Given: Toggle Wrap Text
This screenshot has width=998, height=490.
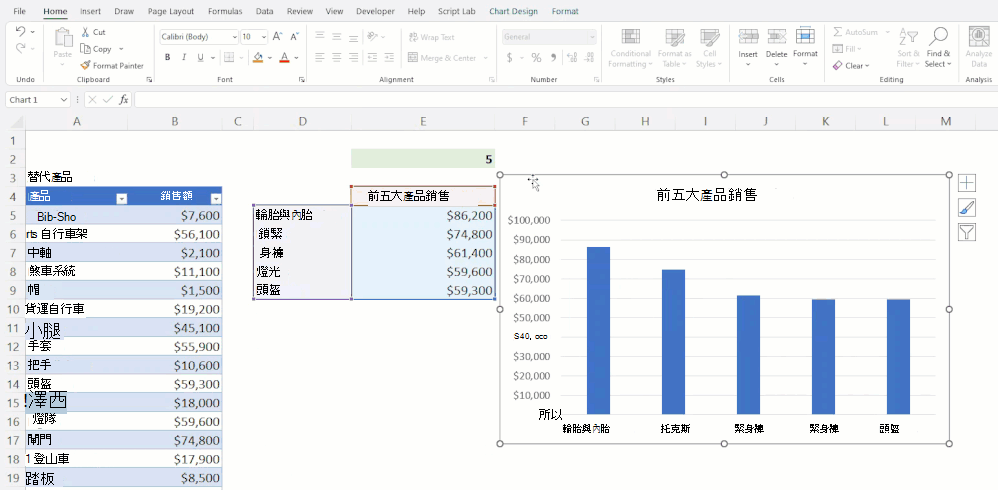Looking at the screenshot, I should (x=432, y=37).
